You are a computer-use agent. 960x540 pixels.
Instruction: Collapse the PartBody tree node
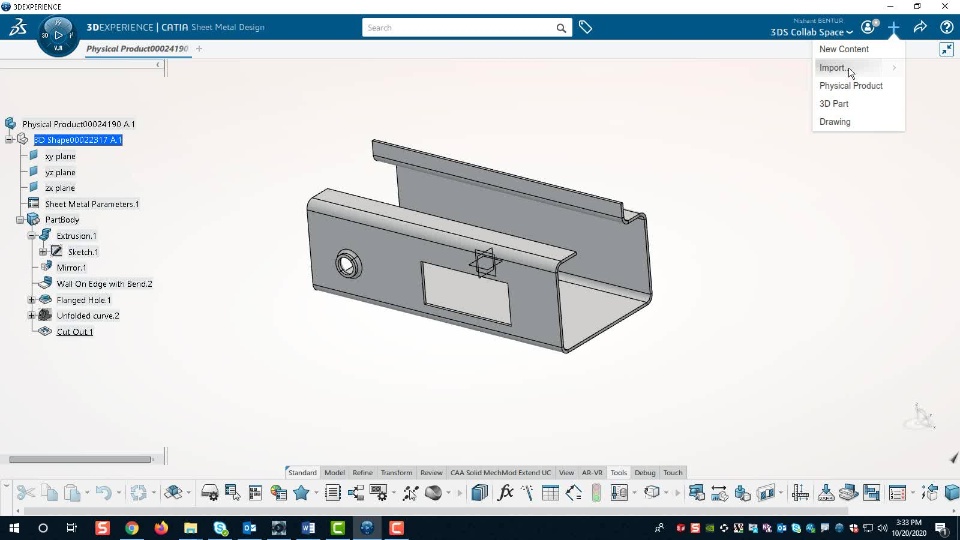20,220
